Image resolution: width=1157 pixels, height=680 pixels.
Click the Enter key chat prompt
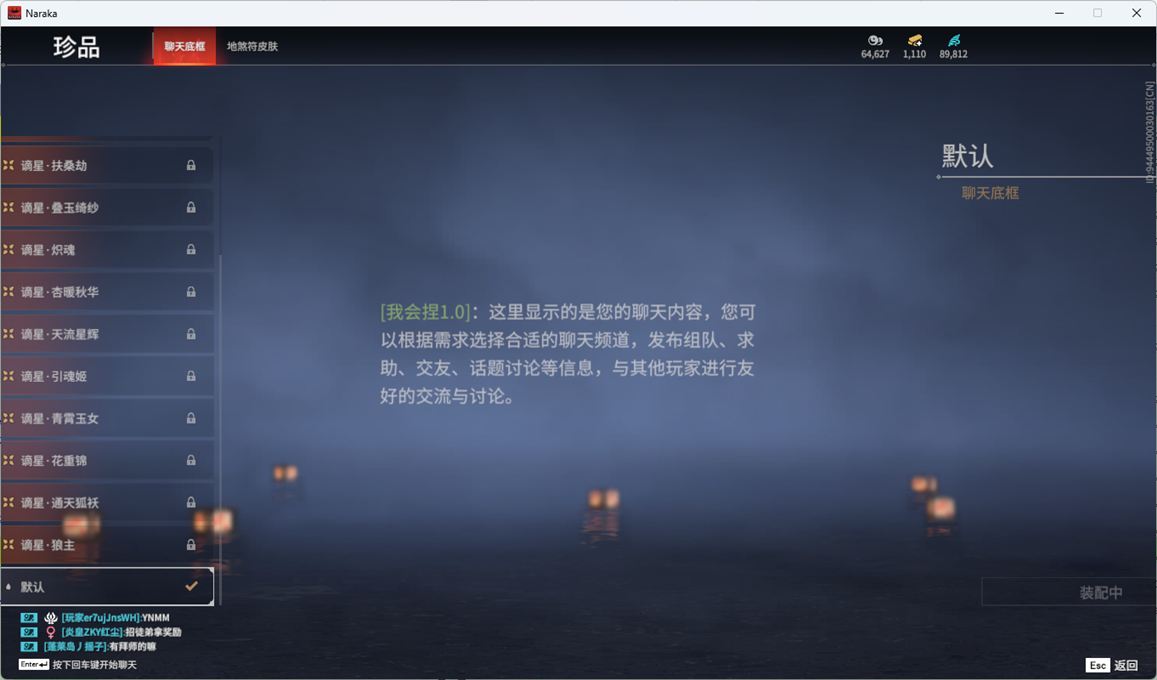click(34, 665)
